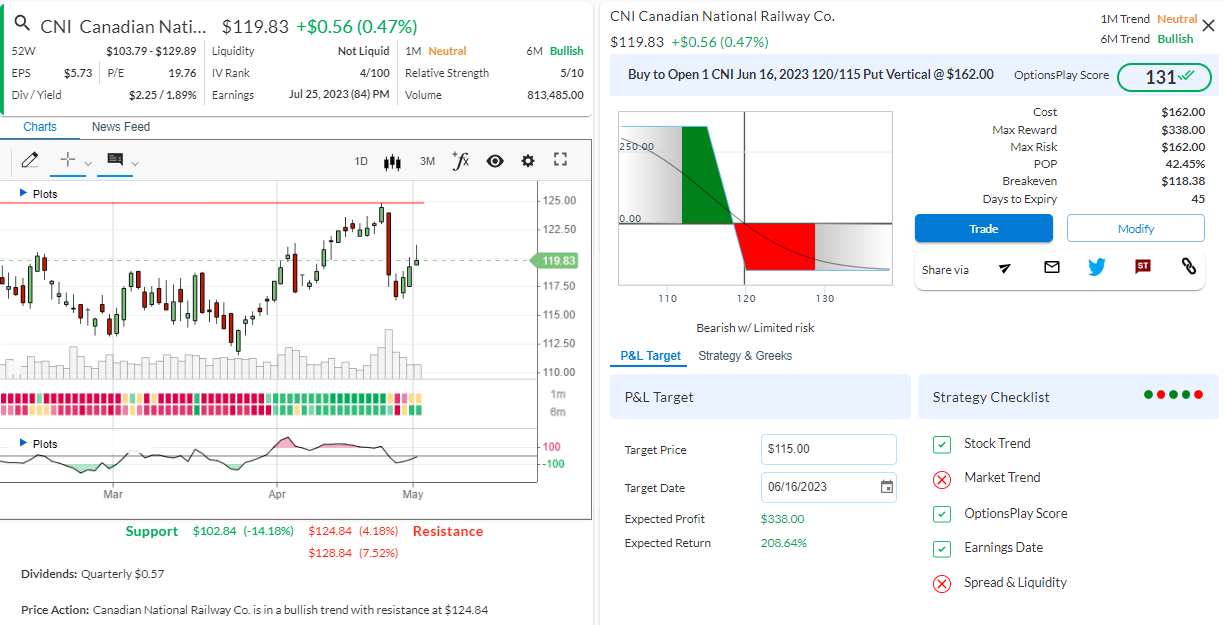Toggle the Stock Trend checklist checkbox

point(941,444)
